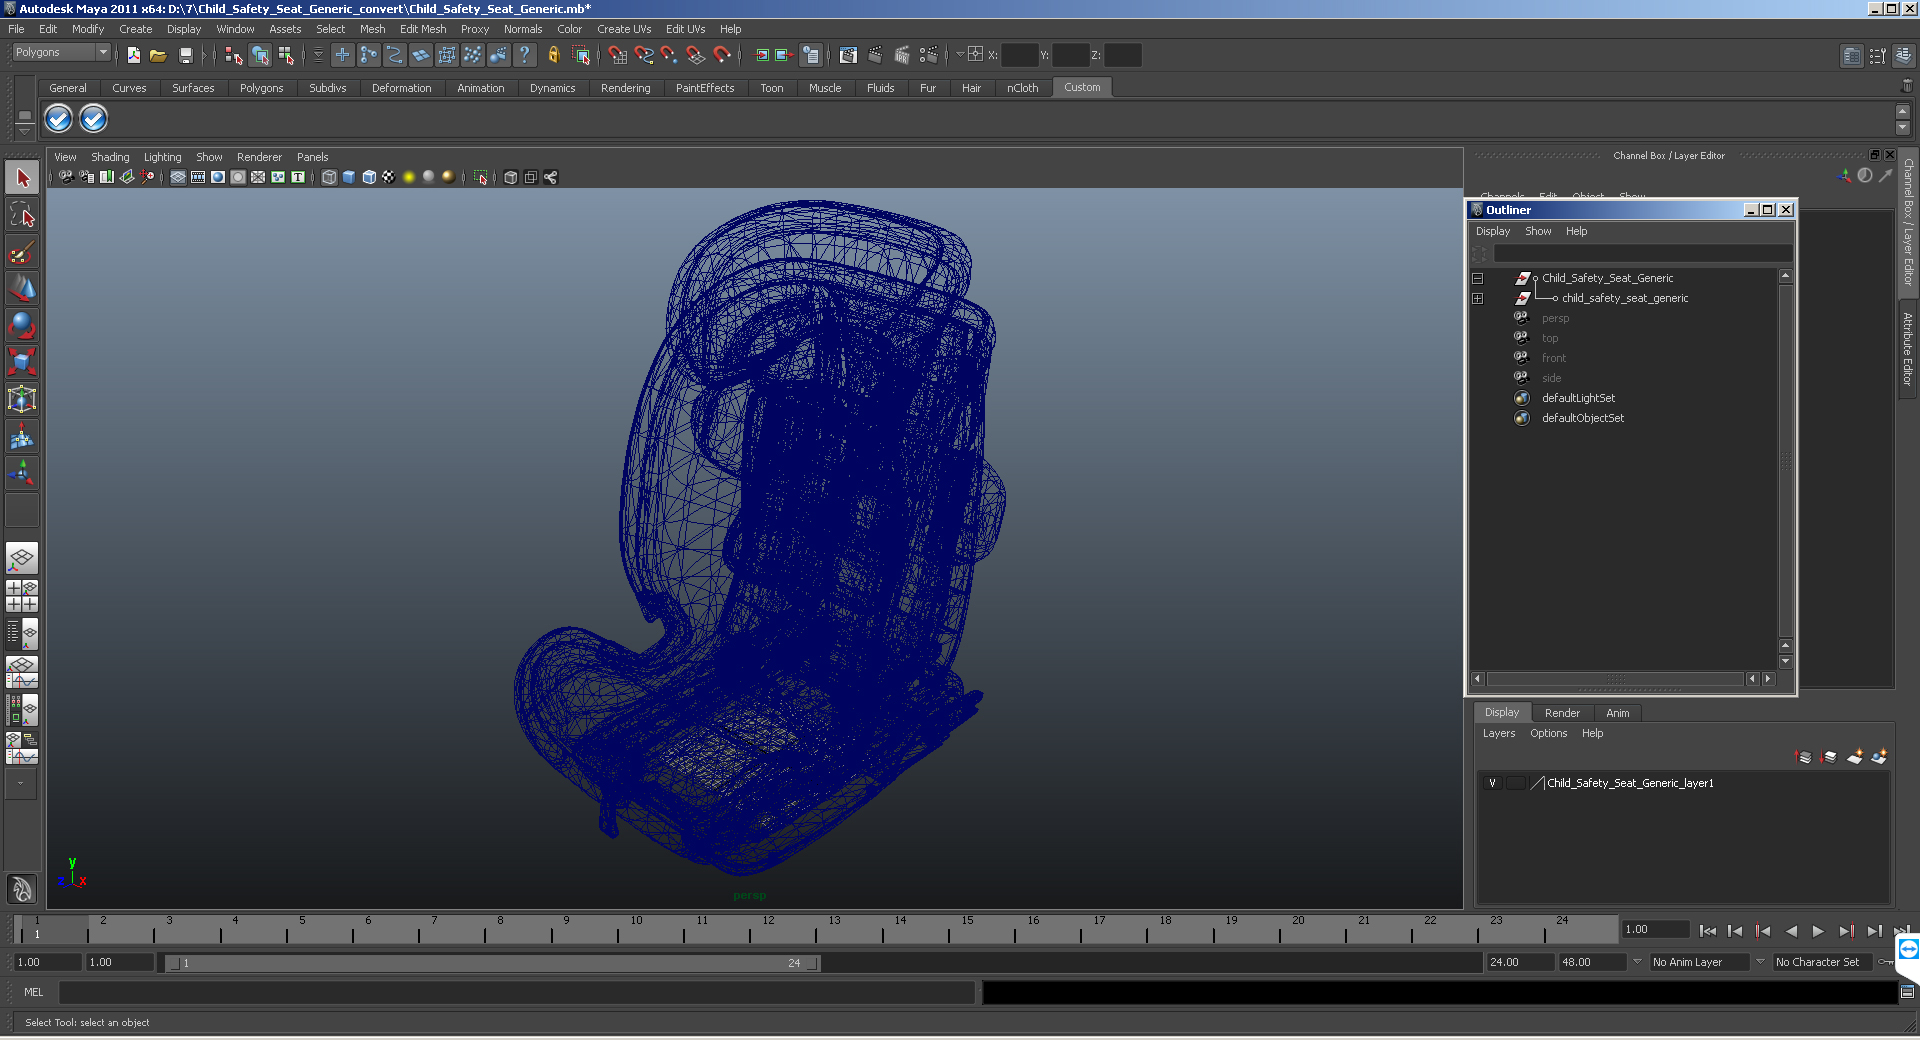Switch to the Polygons shelf tab

pos(261,88)
